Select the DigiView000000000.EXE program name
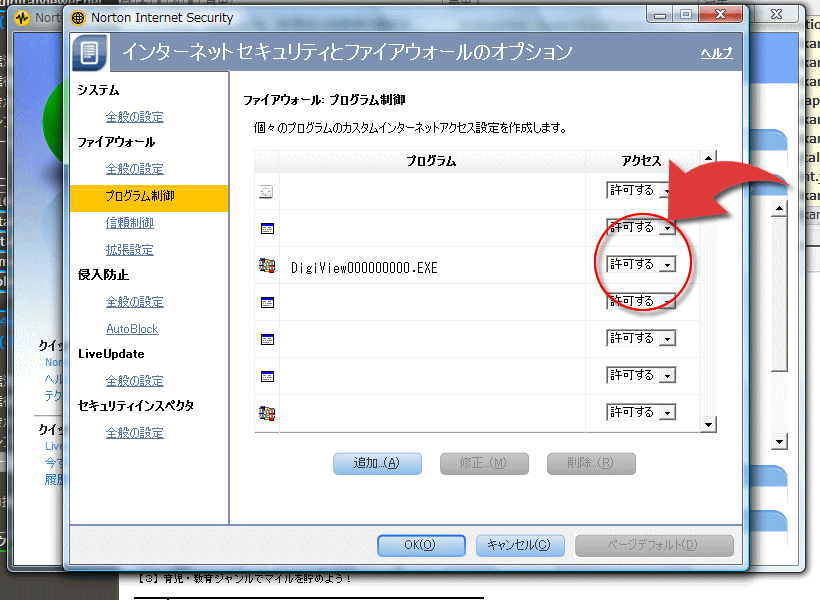The image size is (820, 600). tap(364, 268)
